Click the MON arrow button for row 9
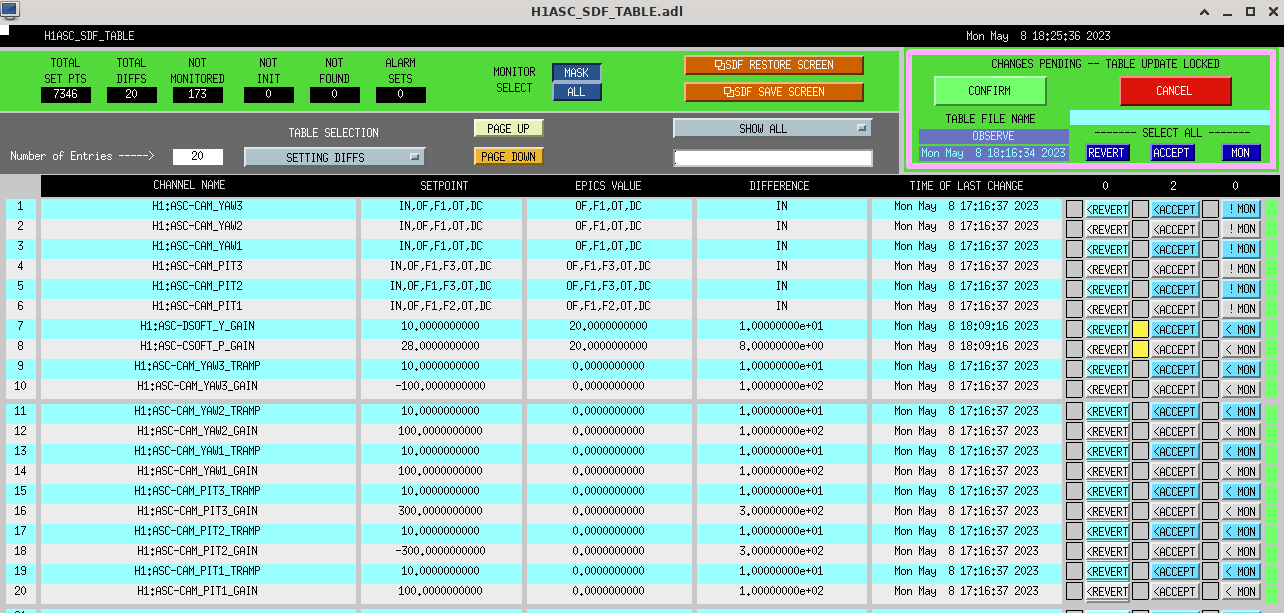Screen dimensions: 1284x613 pos(1241,369)
